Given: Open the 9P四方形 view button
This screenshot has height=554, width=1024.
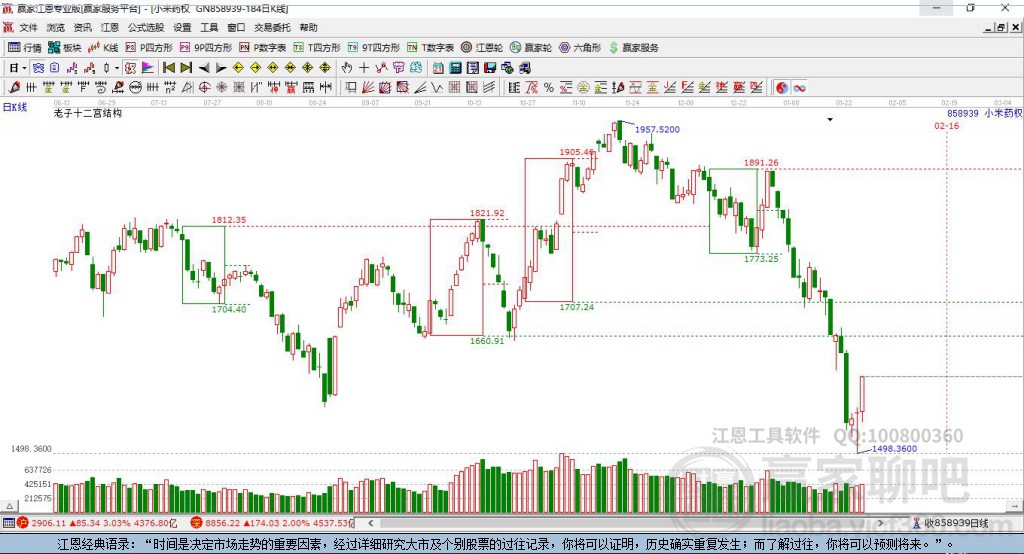Looking at the screenshot, I should click(x=206, y=47).
